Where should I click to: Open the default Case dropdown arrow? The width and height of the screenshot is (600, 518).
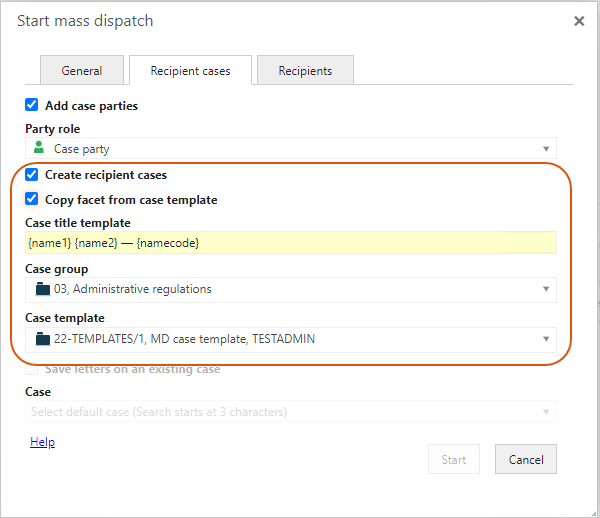click(545, 412)
